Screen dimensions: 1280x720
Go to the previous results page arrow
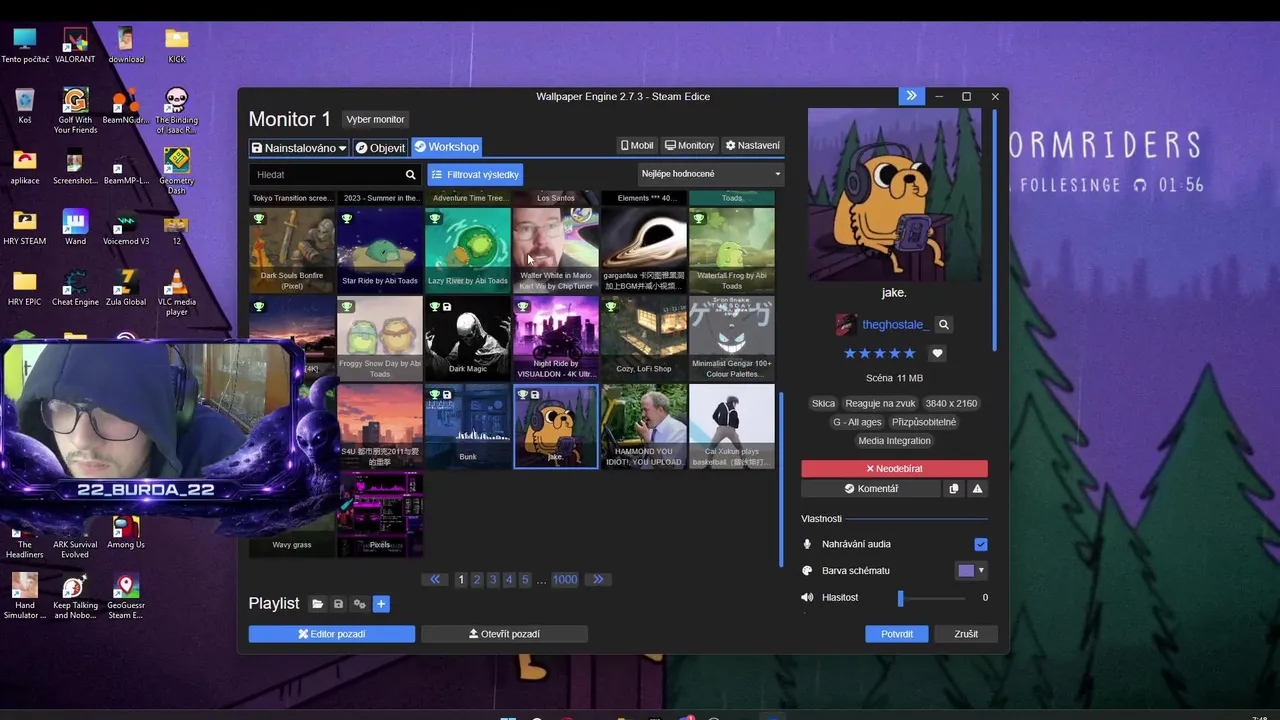[435, 579]
